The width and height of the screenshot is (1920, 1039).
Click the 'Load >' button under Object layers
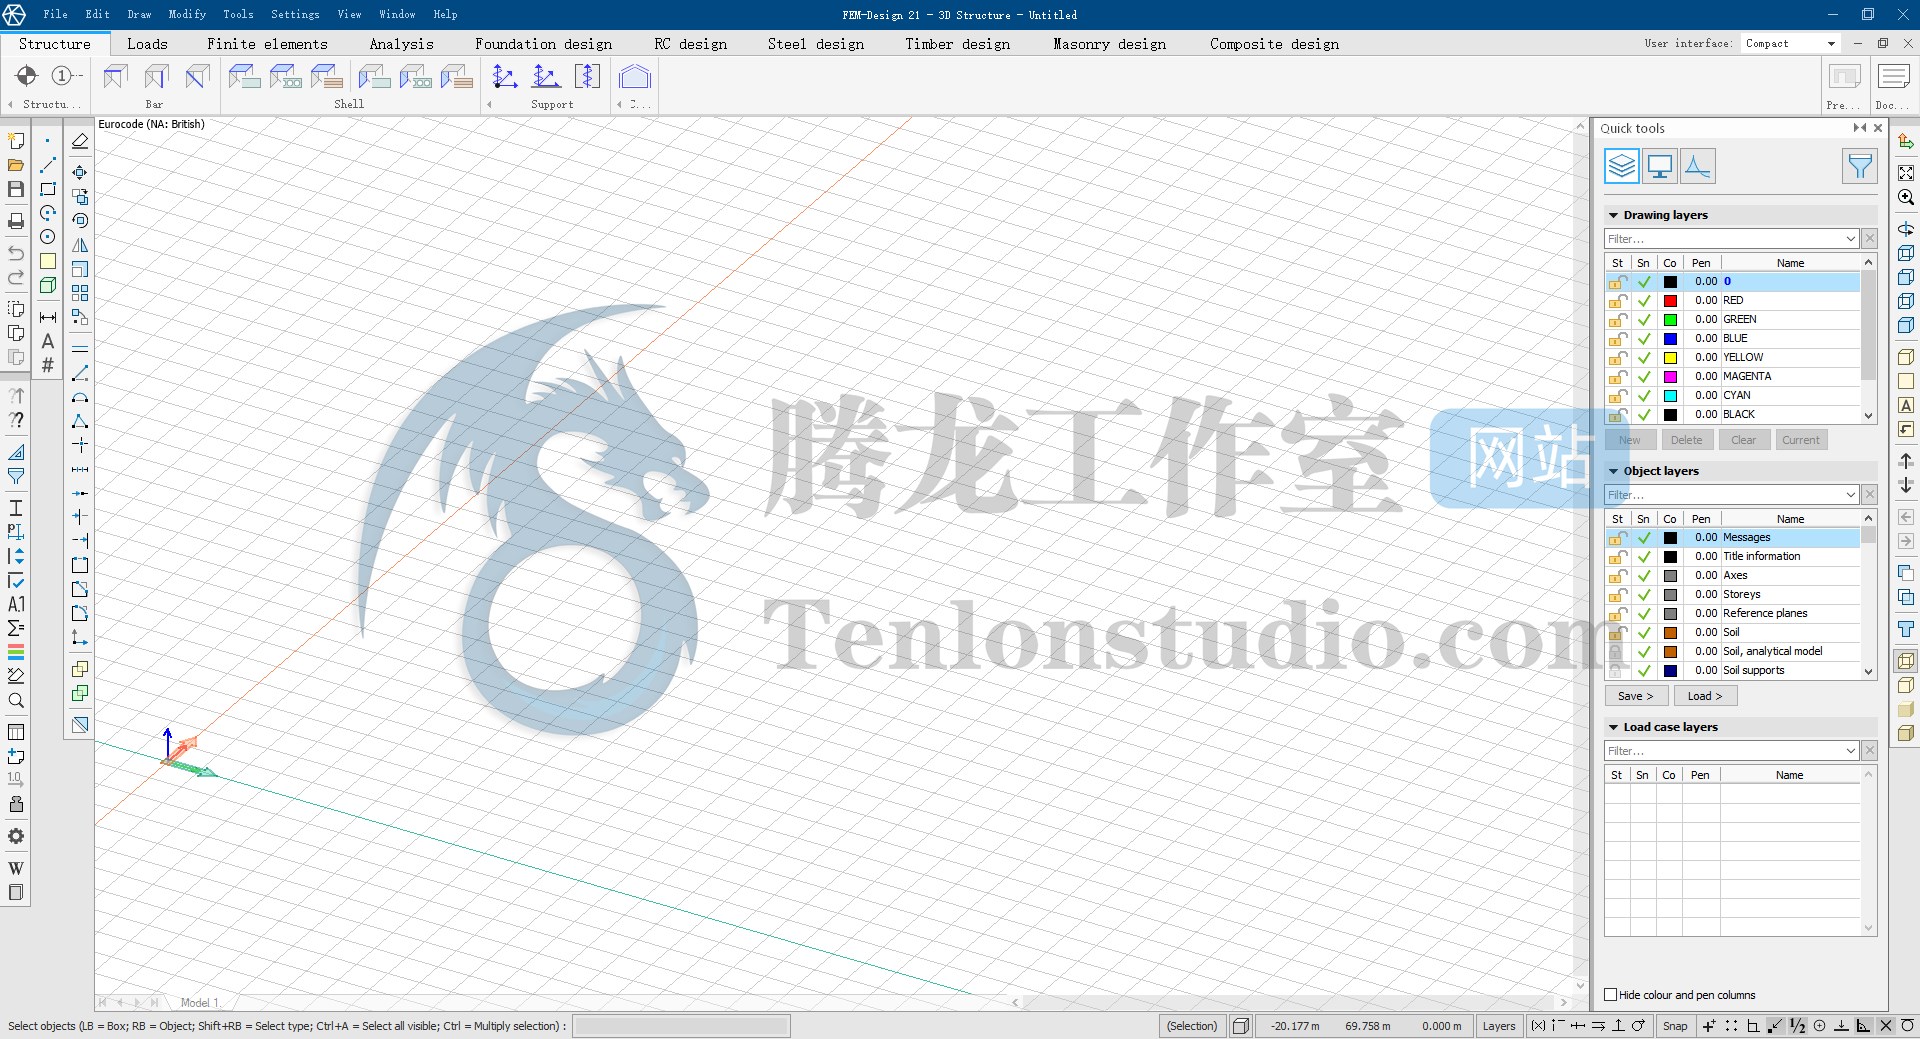pyautogui.click(x=1705, y=696)
